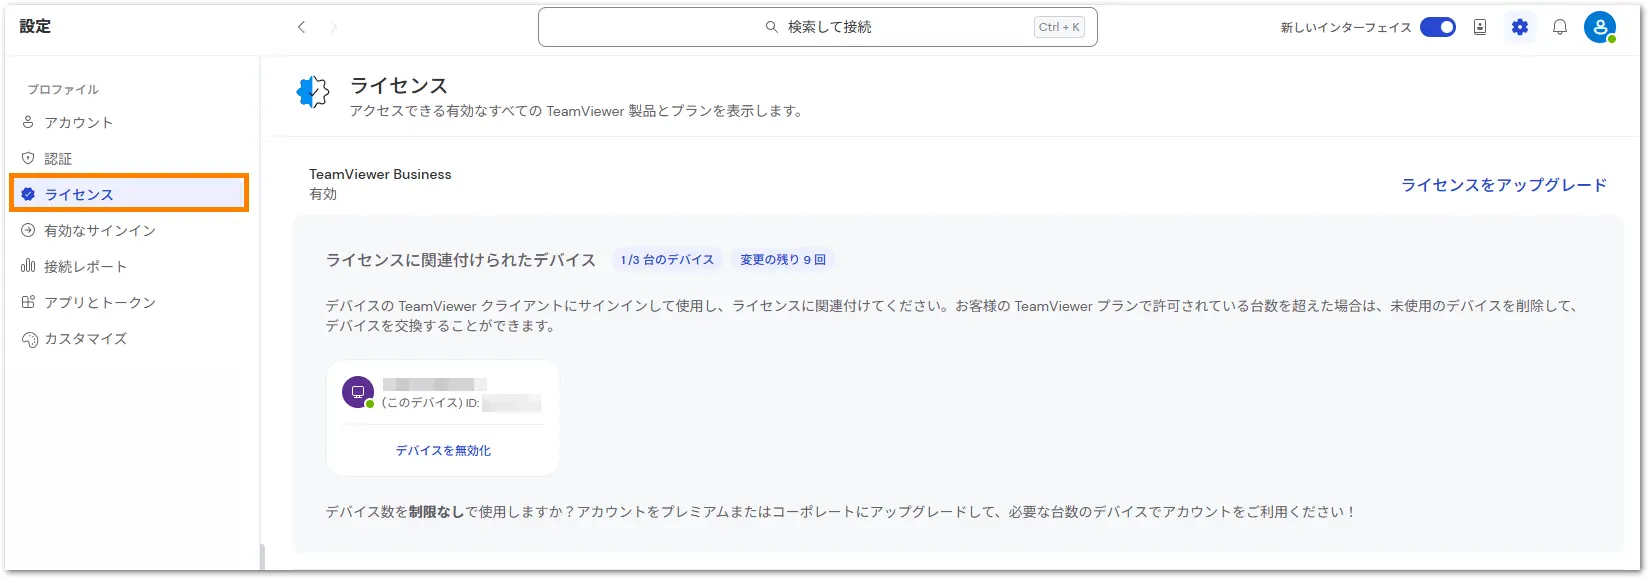This screenshot has height=579, width=1649.
Task: Click the large license header badge icon
Action: coord(313,92)
